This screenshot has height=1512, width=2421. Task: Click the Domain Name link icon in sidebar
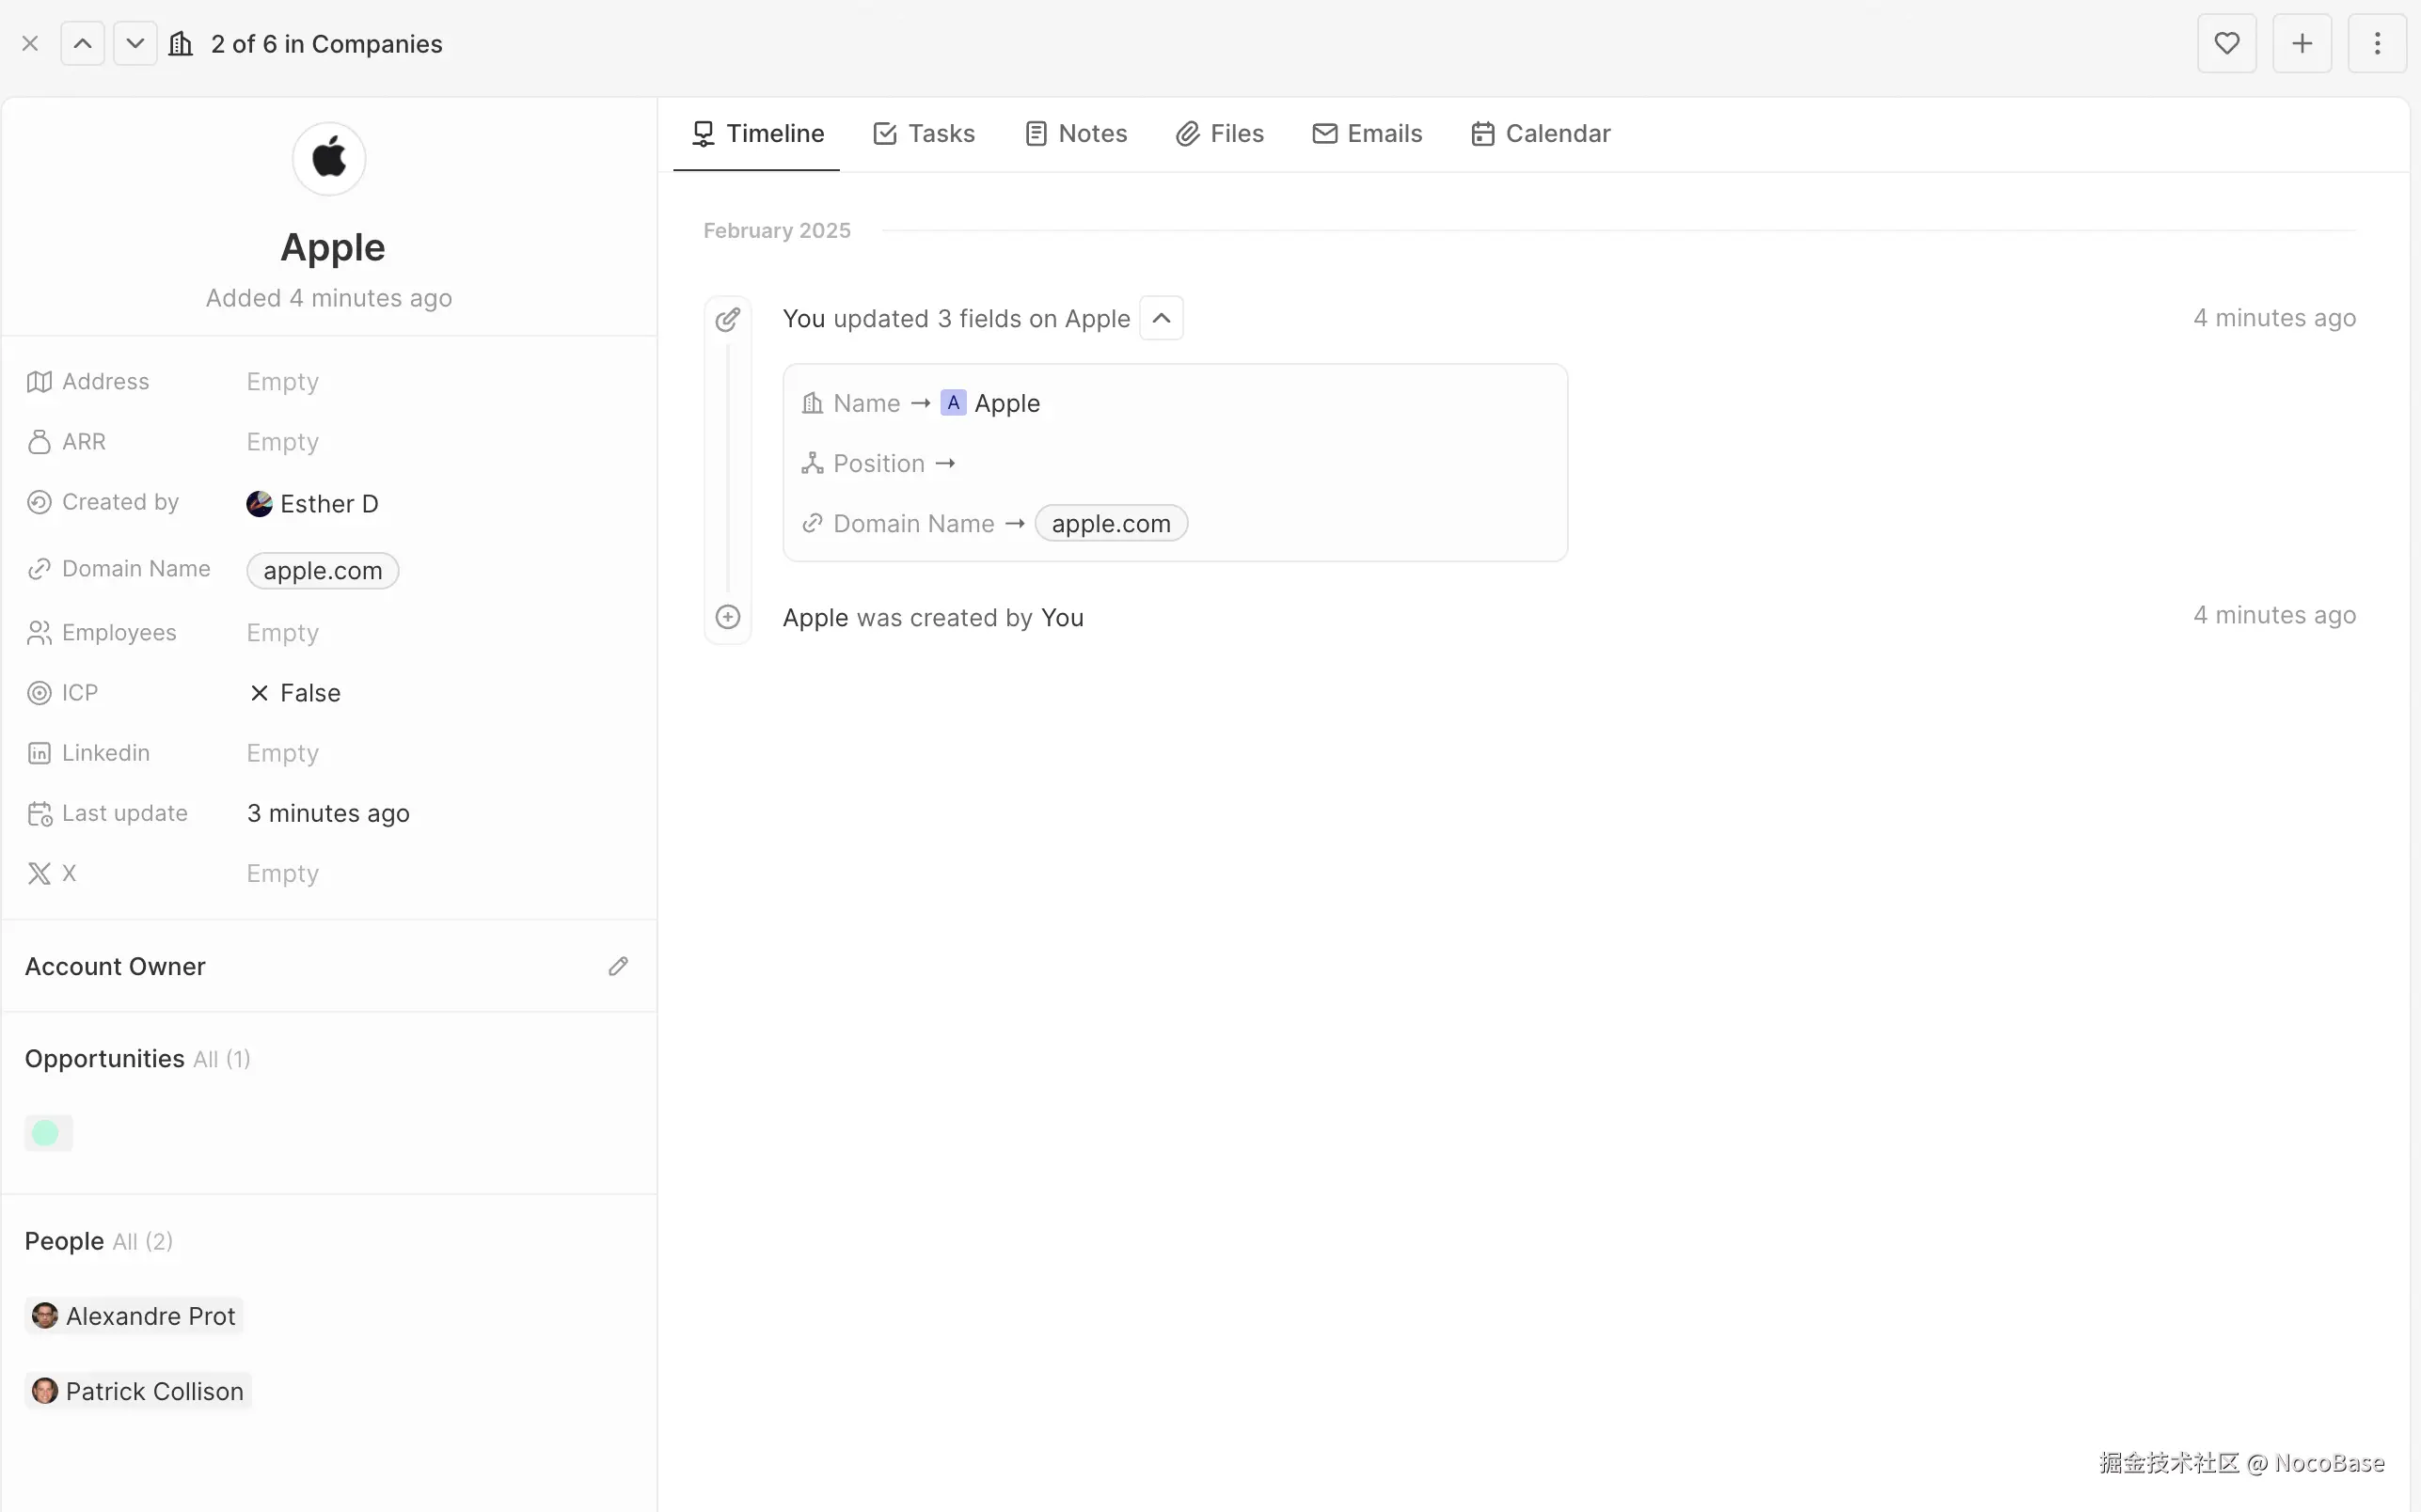tap(39, 569)
